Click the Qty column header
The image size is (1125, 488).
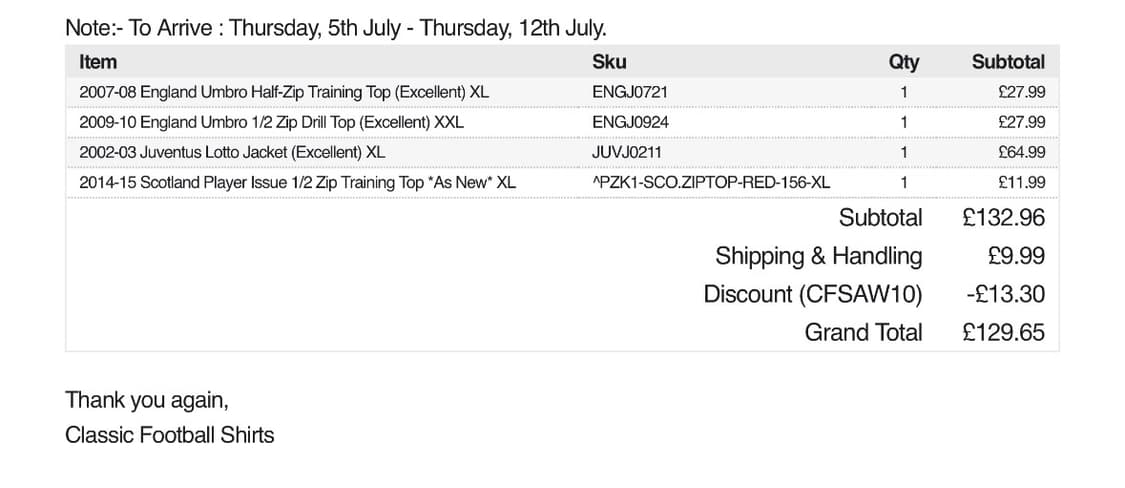click(903, 62)
